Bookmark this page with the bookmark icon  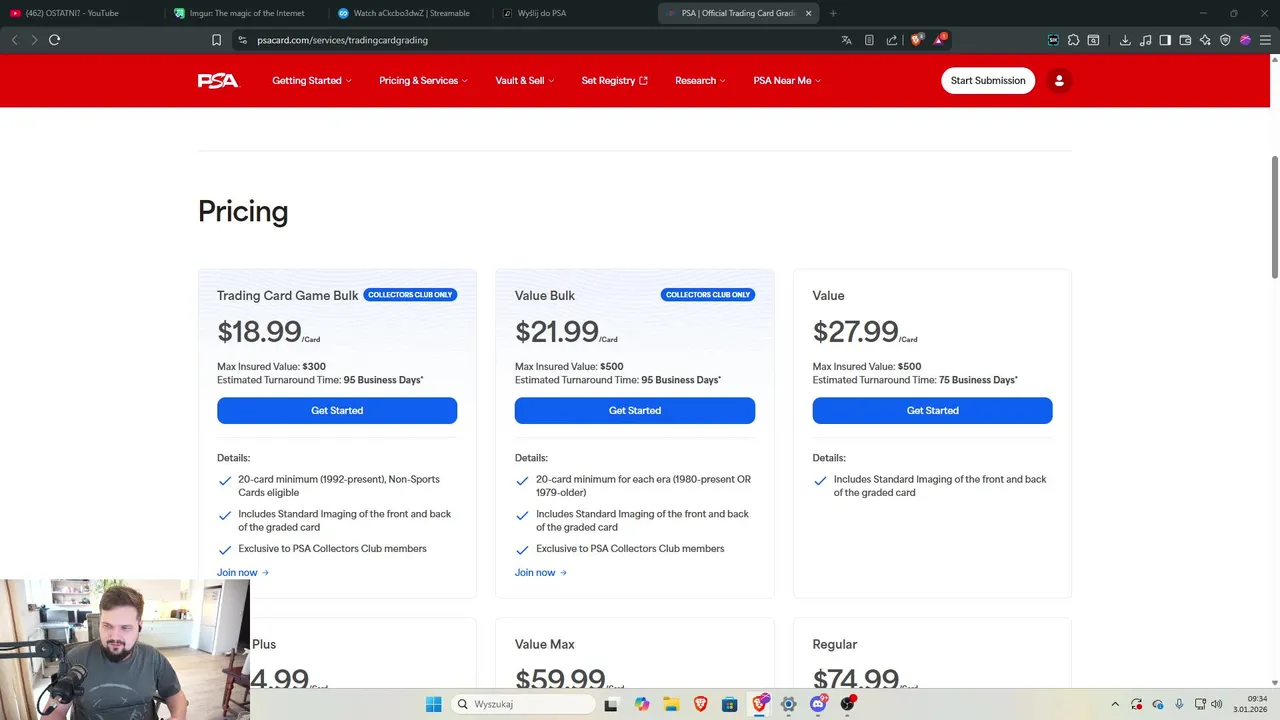pyautogui.click(x=216, y=40)
